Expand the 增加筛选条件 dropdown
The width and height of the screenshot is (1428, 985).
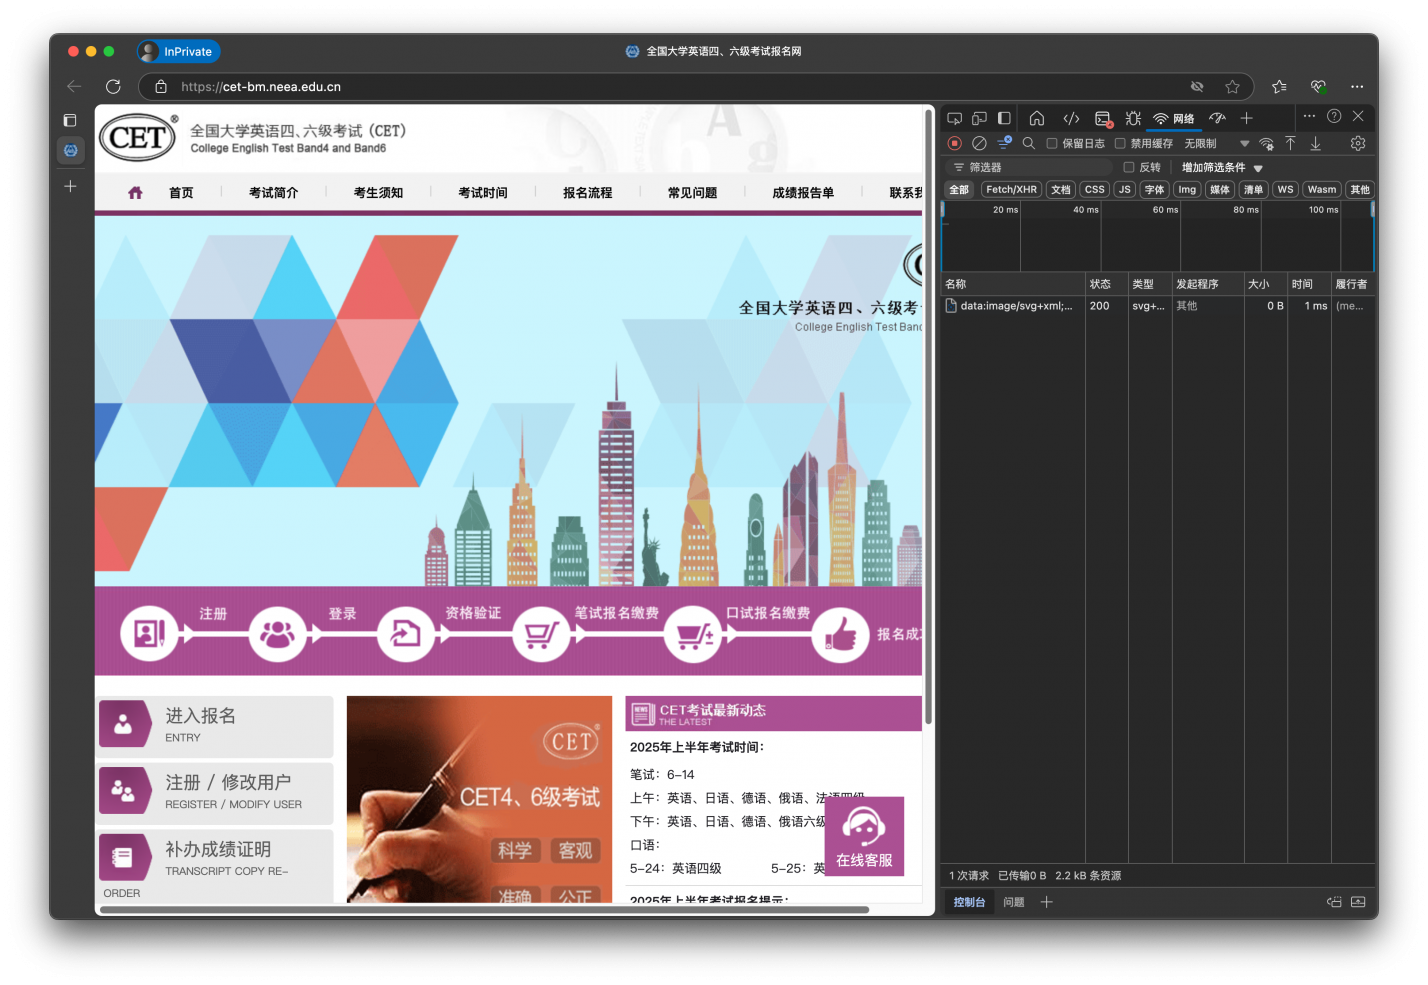click(1222, 168)
